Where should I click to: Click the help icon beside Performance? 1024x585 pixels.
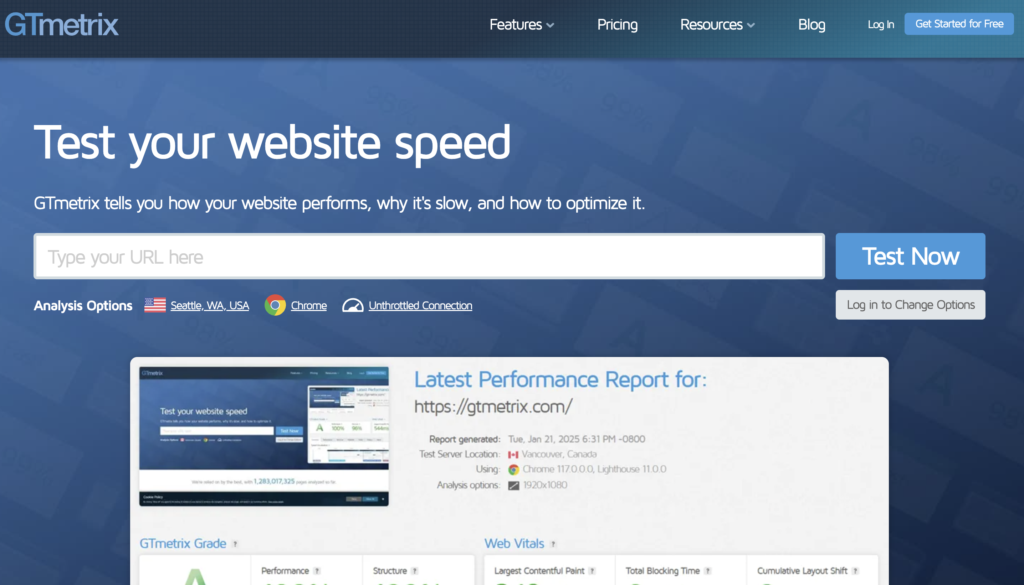317,571
